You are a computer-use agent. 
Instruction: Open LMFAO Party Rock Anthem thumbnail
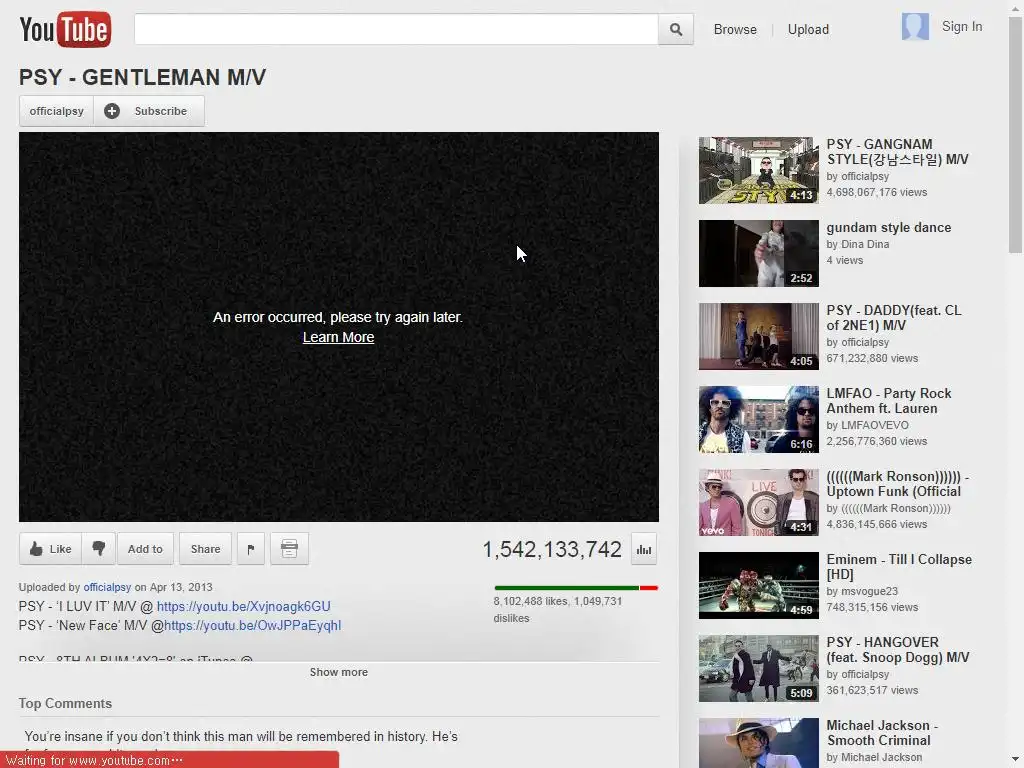pyautogui.click(x=758, y=419)
